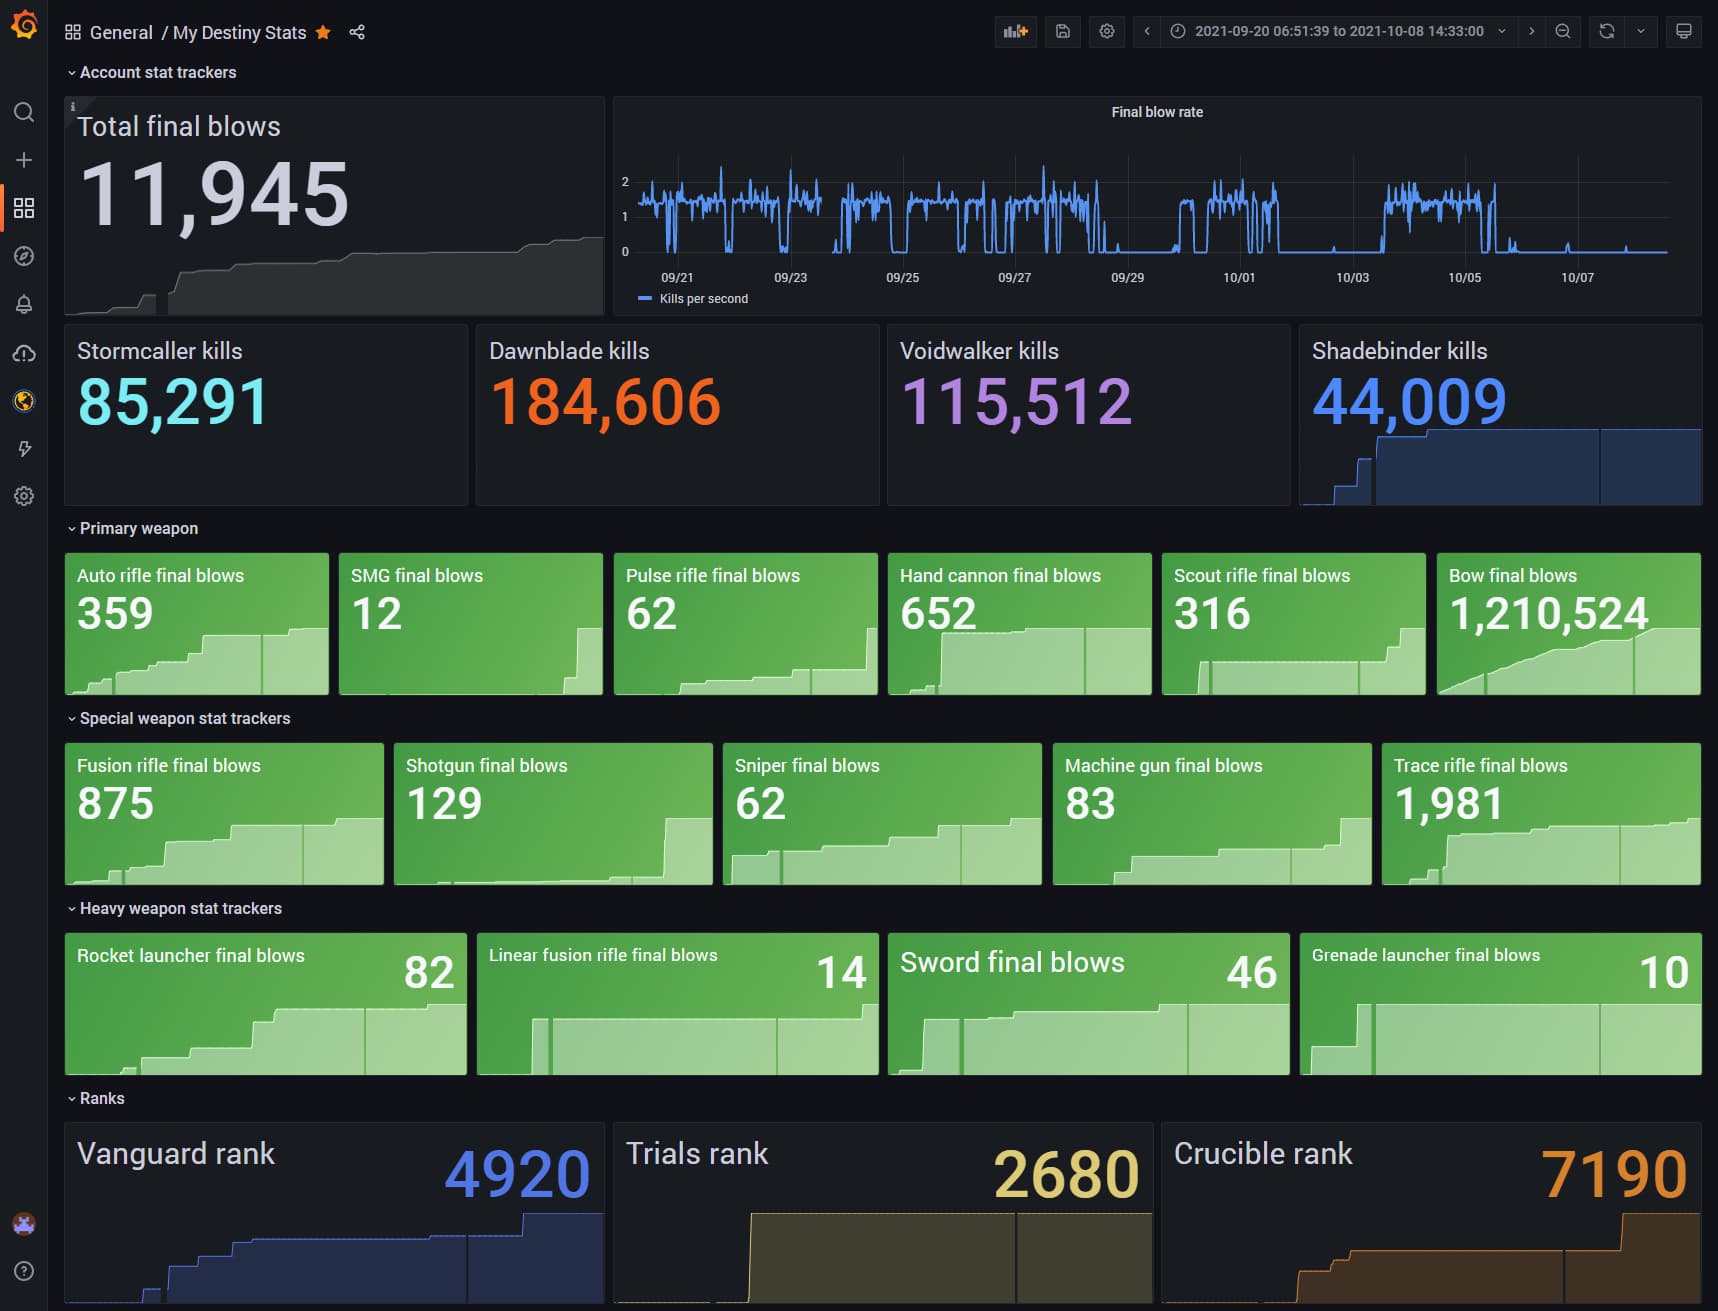This screenshot has width=1718, height=1311.
Task: Click the Vanguard rank panel title
Action: [175, 1153]
